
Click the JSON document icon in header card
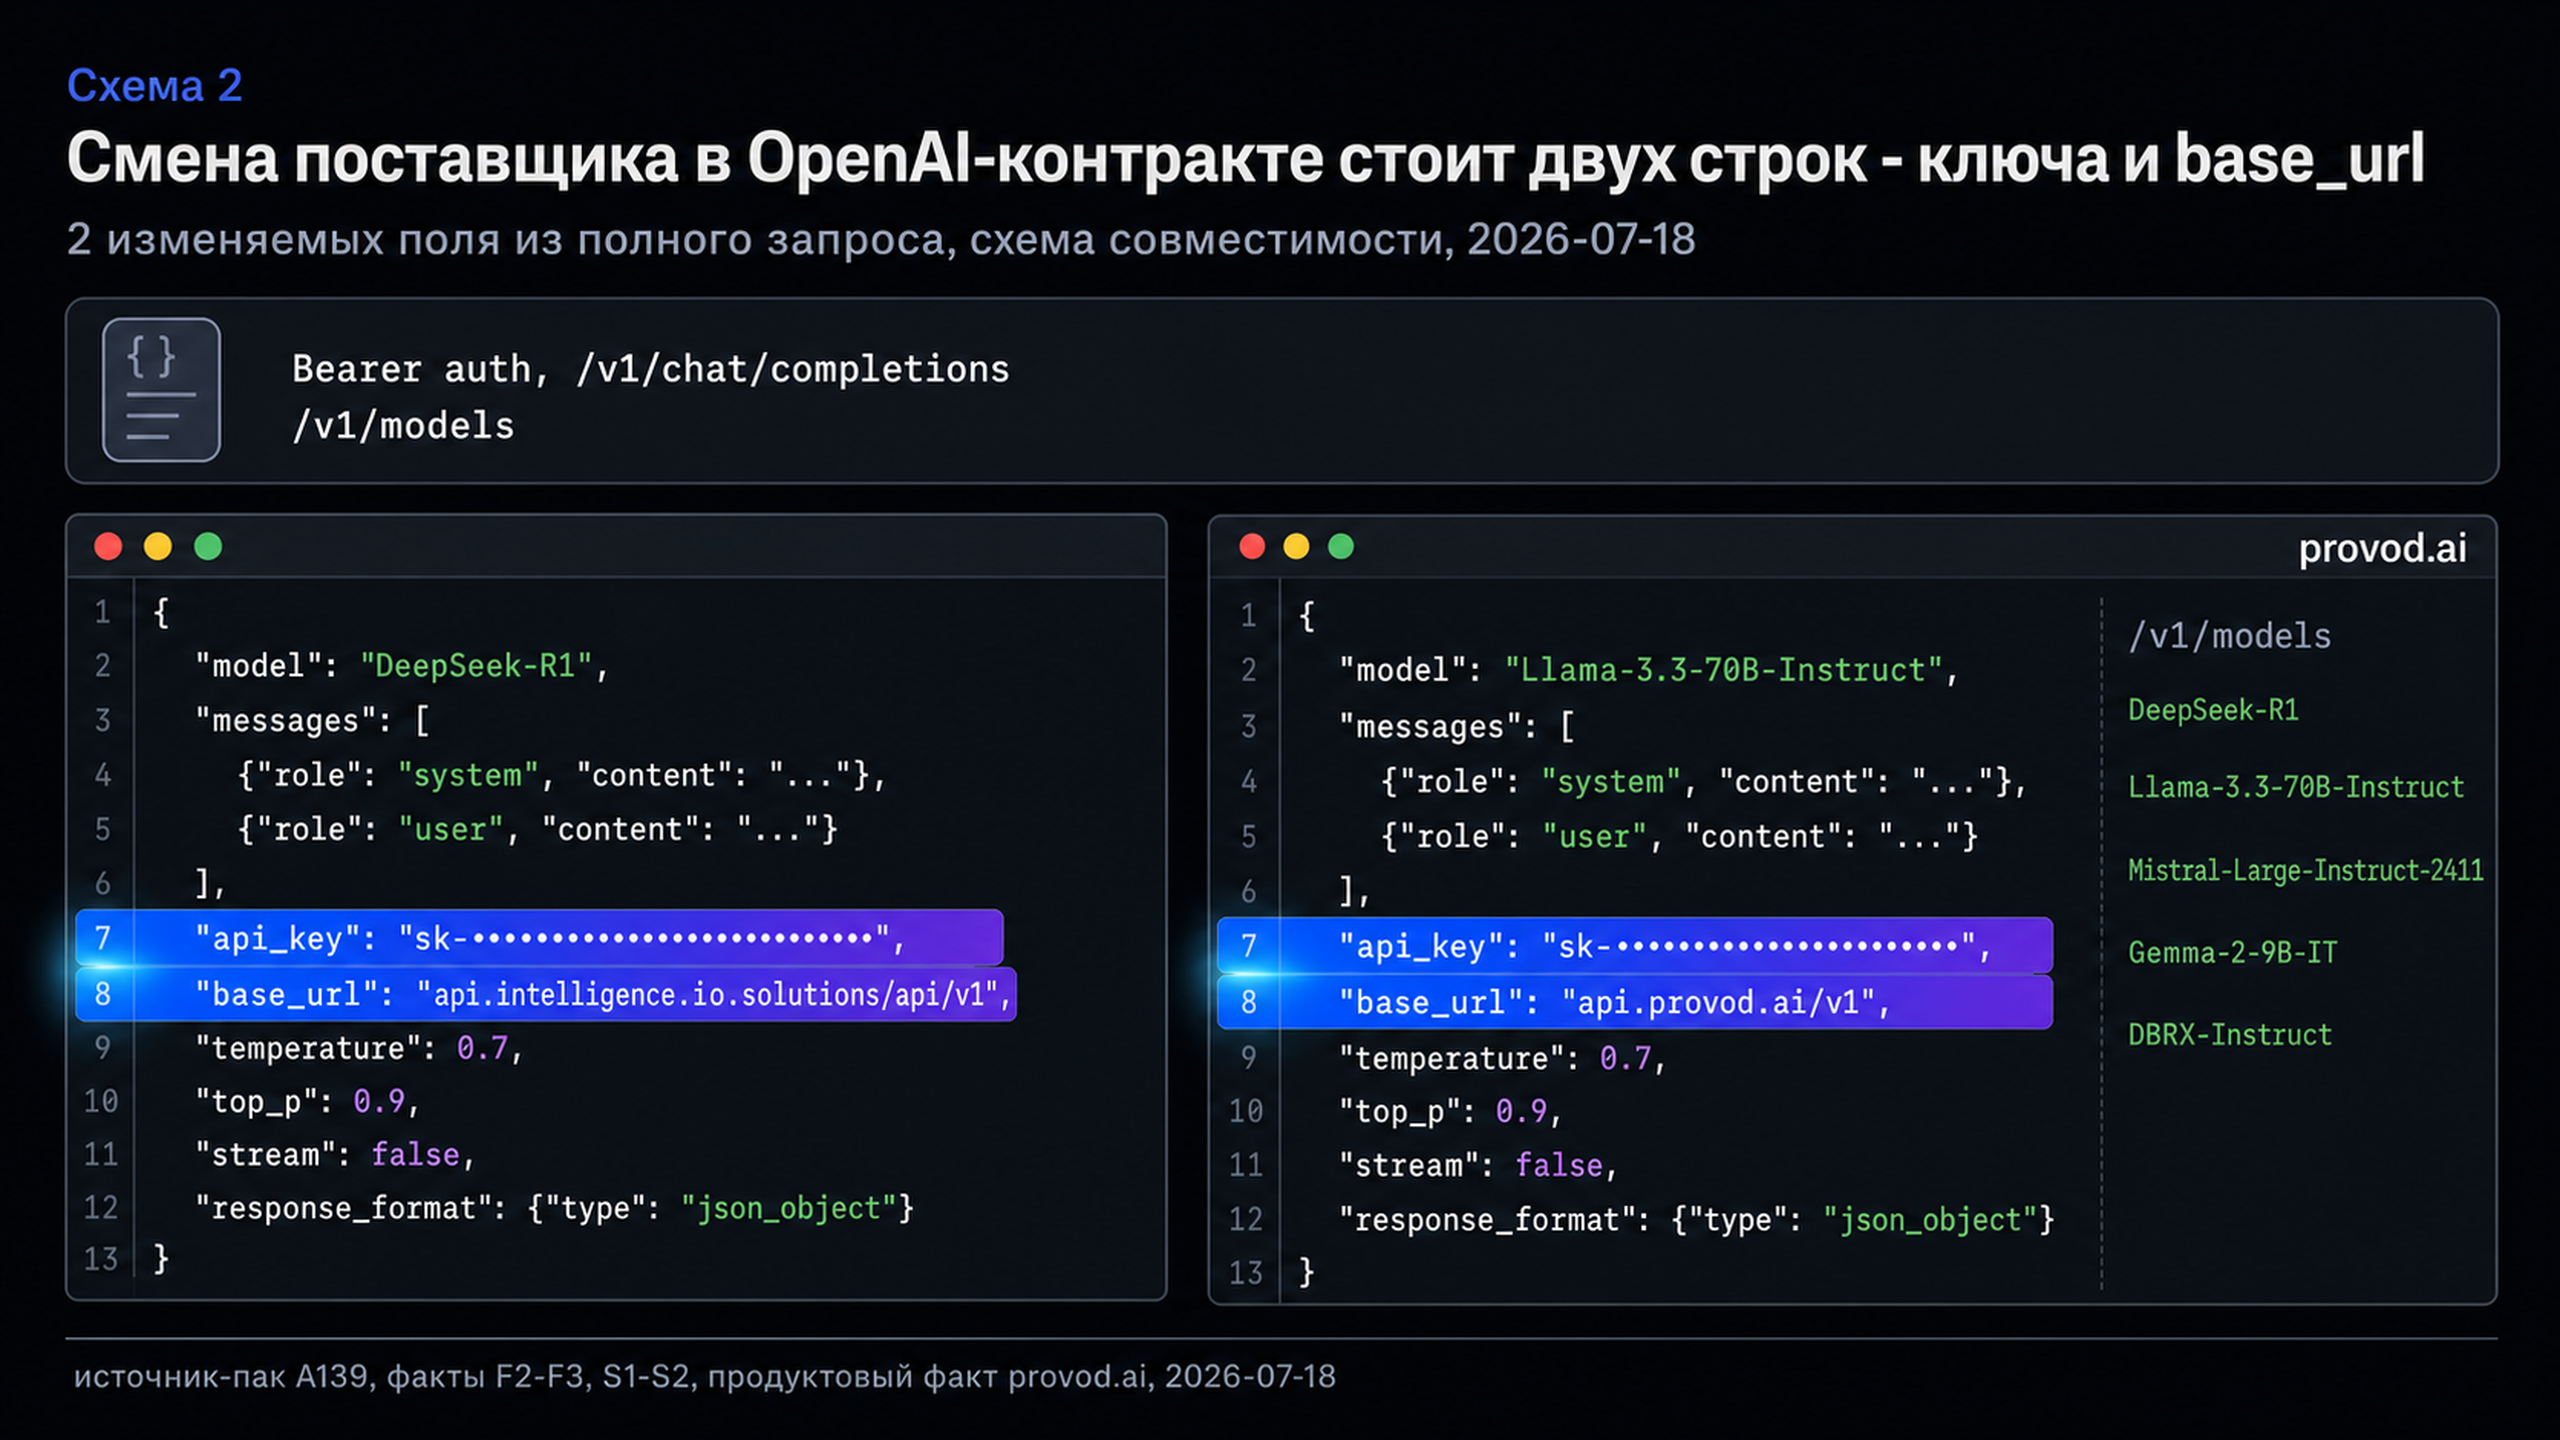click(161, 390)
